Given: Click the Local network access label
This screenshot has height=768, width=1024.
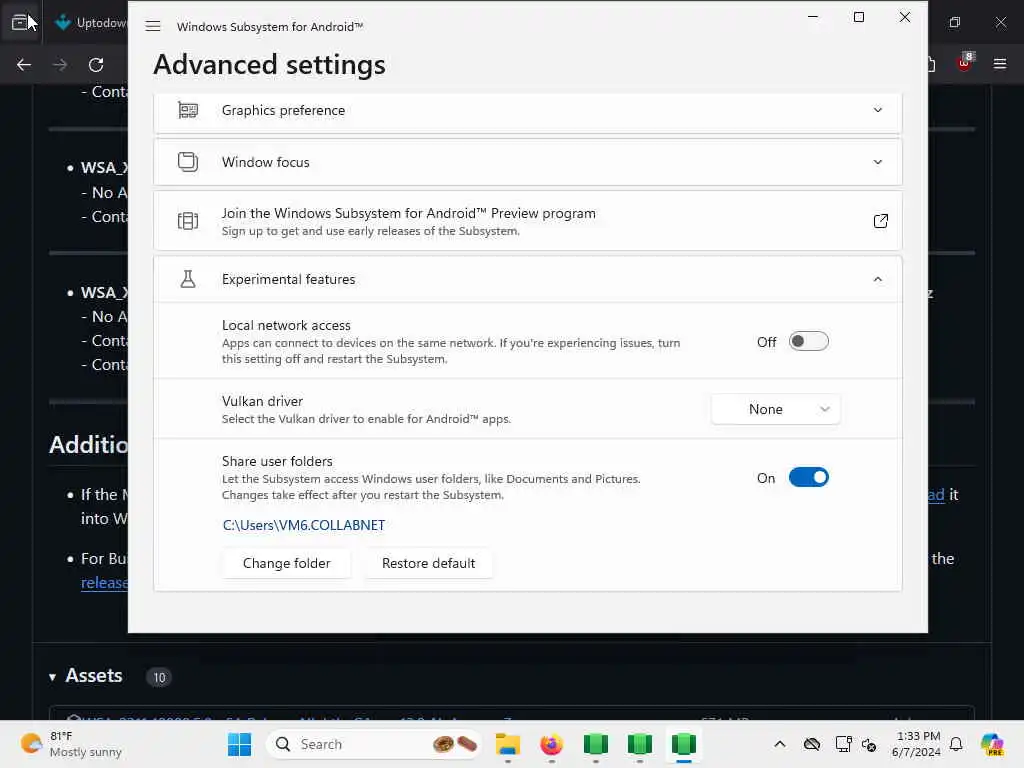Looking at the screenshot, I should pos(286,325).
